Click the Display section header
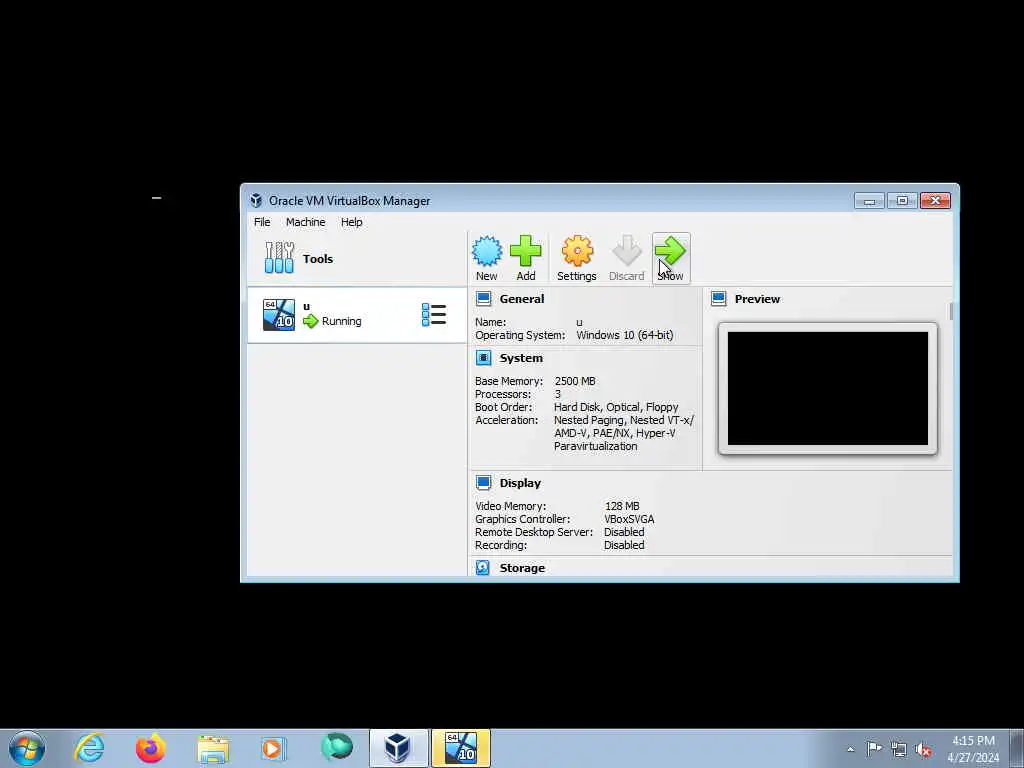 tap(520, 483)
